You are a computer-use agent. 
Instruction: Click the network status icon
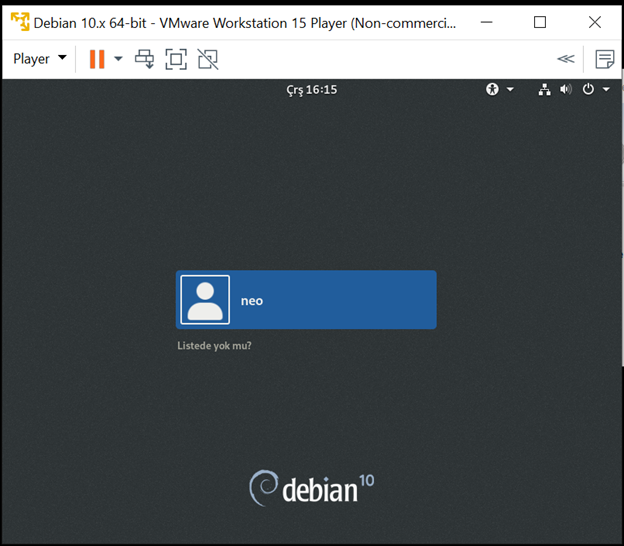pyautogui.click(x=544, y=89)
